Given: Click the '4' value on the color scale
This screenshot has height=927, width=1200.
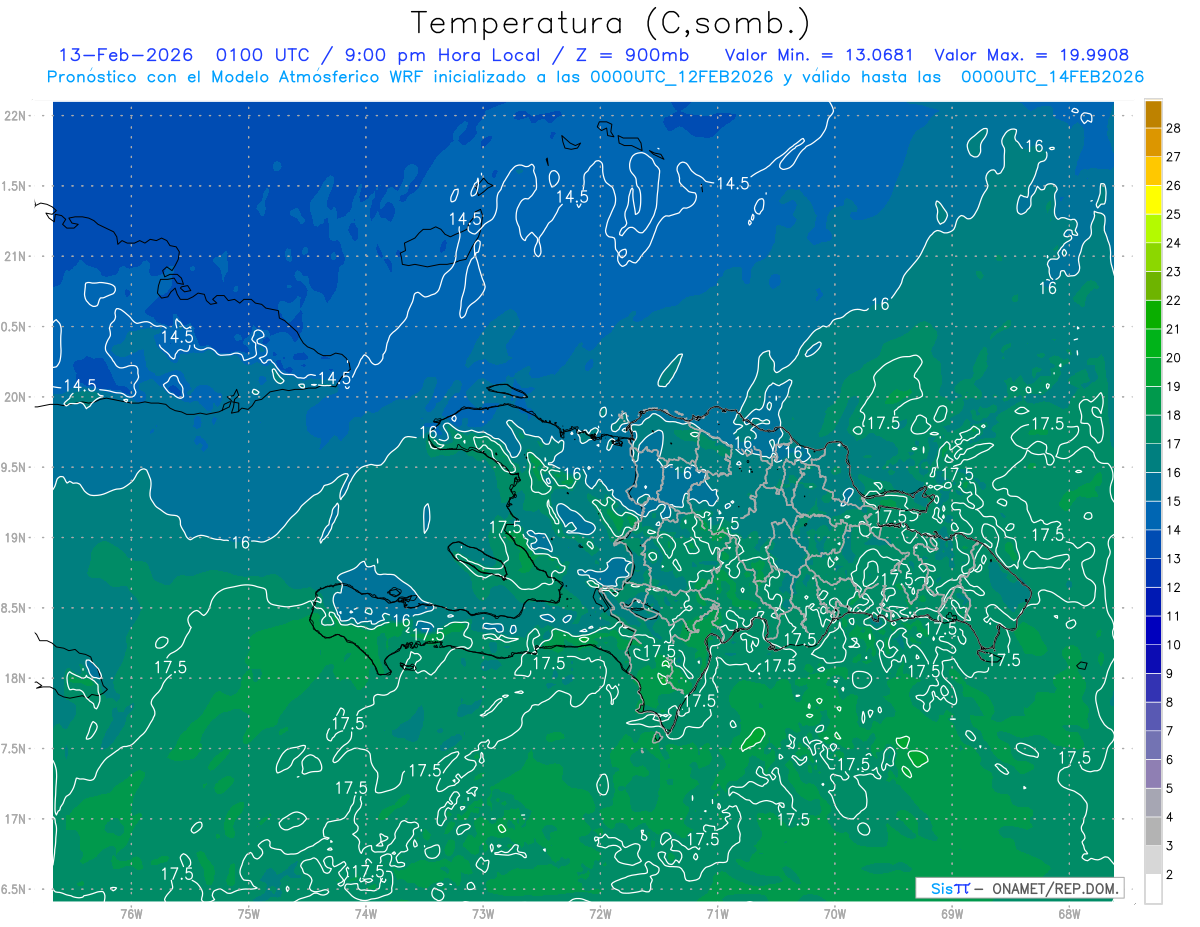Looking at the screenshot, I should click(1171, 817).
